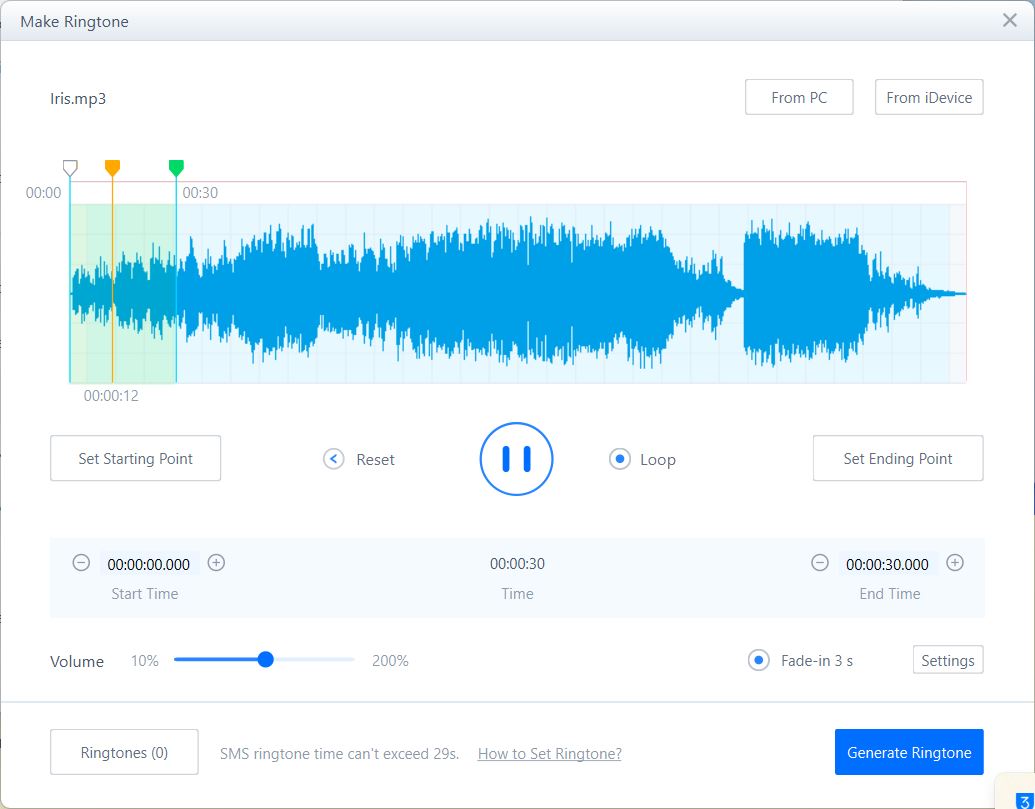Toggle the Loop radio button
This screenshot has height=809, width=1035.
click(620, 459)
